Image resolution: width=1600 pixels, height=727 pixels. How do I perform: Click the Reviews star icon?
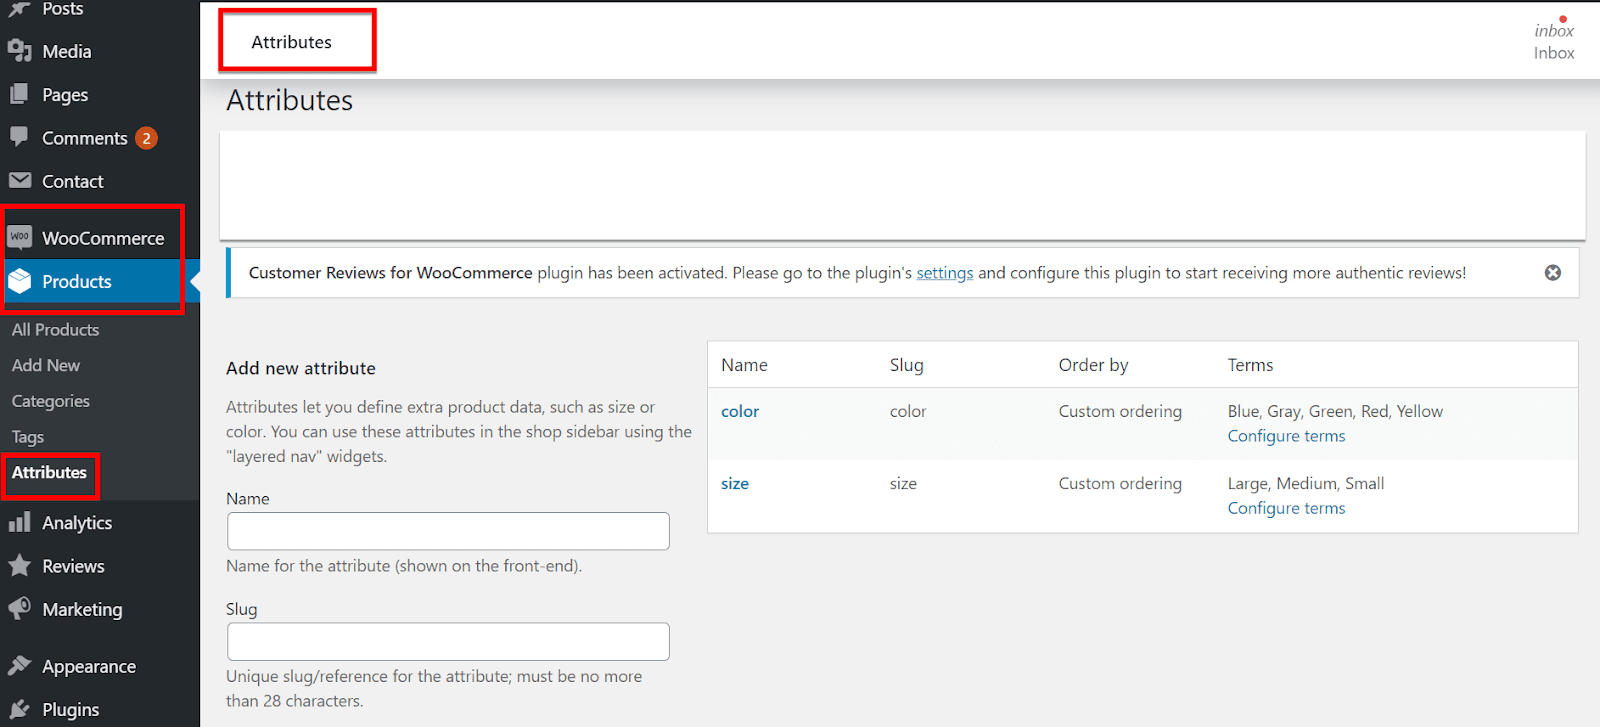click(19, 565)
